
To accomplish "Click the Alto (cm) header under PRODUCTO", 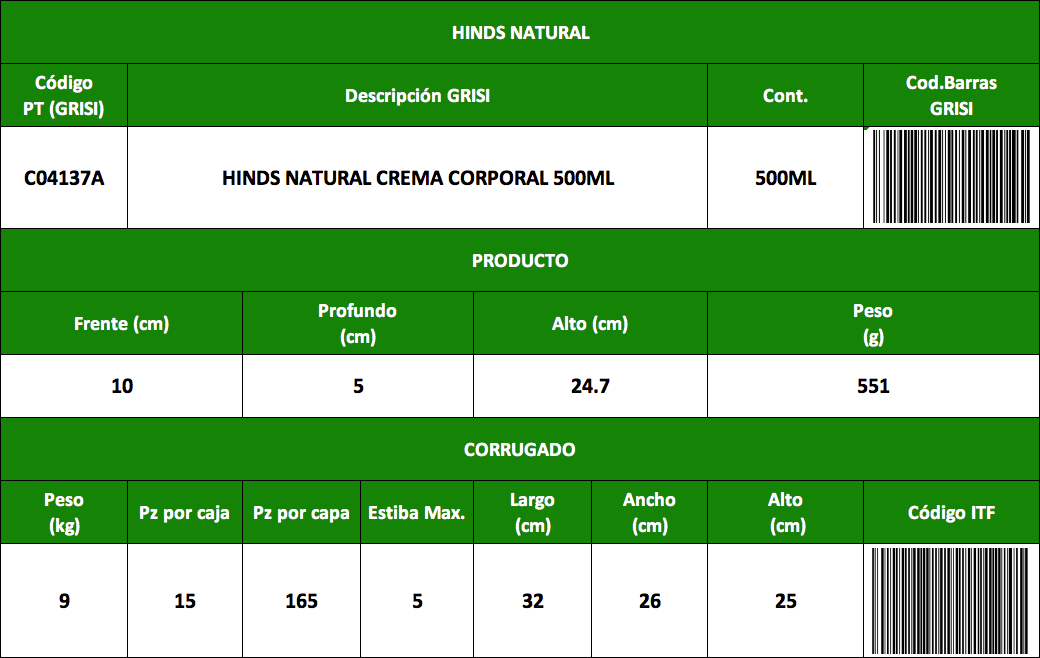I will 590,323.
